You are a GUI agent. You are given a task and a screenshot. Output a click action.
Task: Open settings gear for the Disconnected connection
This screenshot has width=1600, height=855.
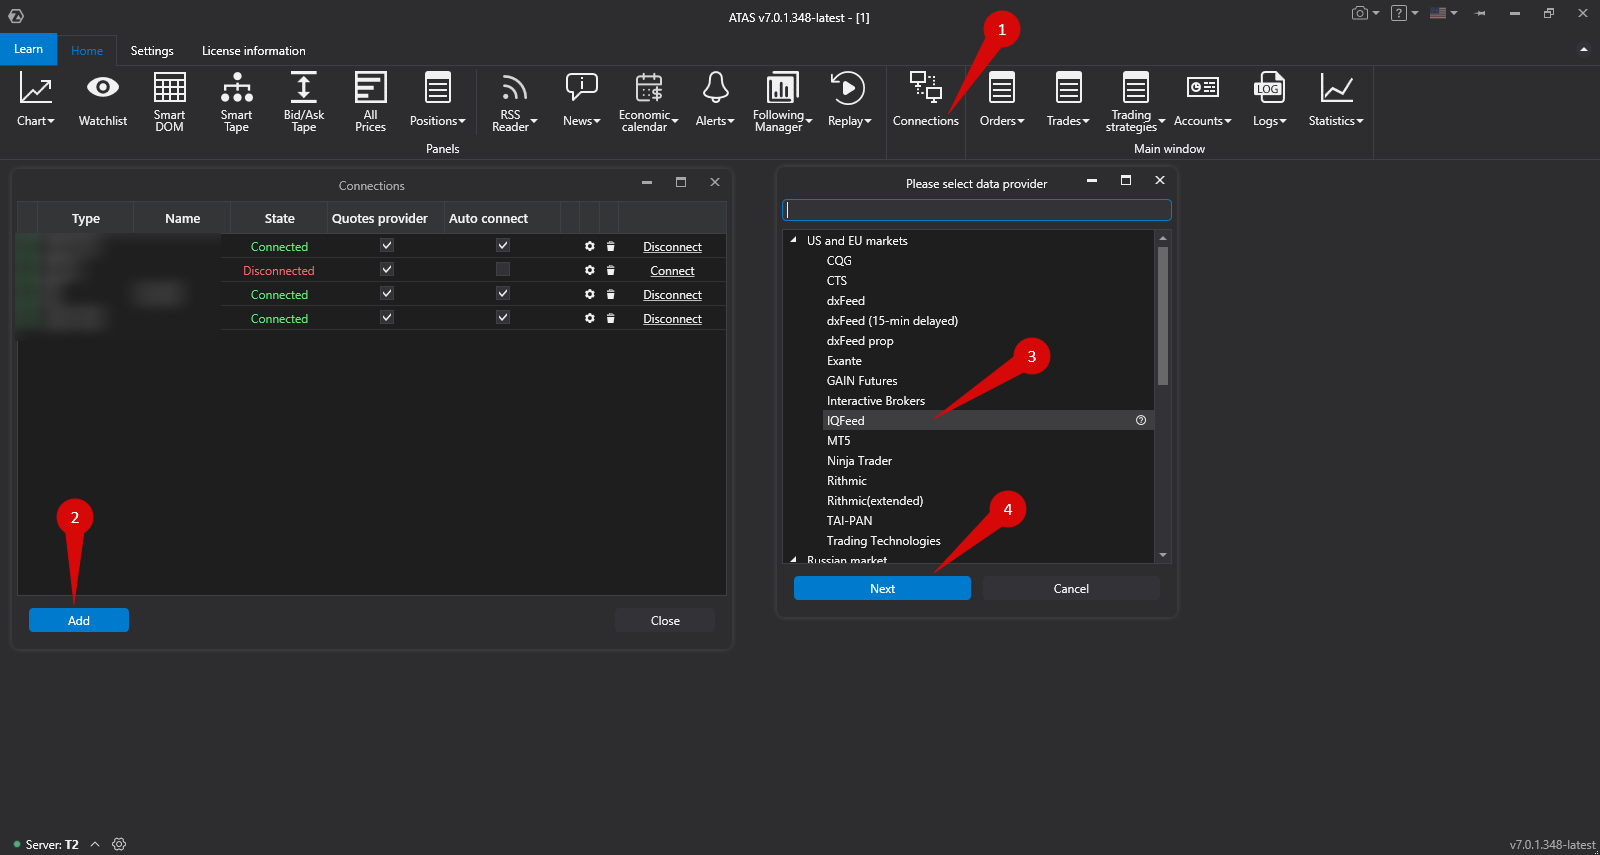(x=590, y=270)
